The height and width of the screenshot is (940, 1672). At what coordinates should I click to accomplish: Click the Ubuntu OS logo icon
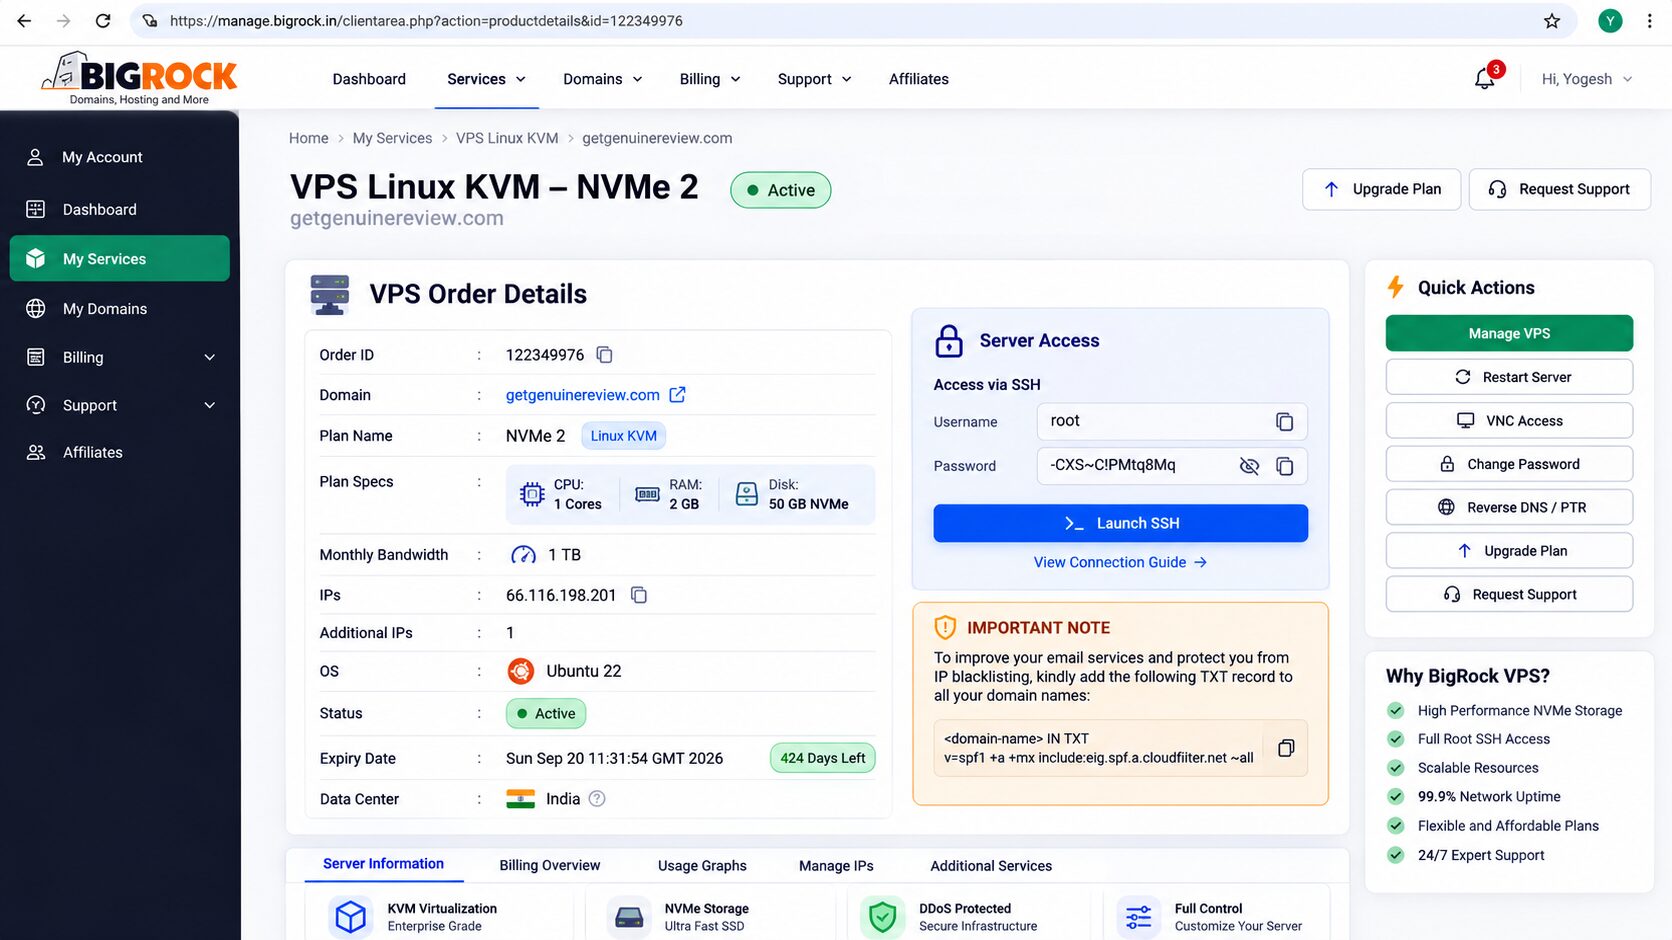520,671
